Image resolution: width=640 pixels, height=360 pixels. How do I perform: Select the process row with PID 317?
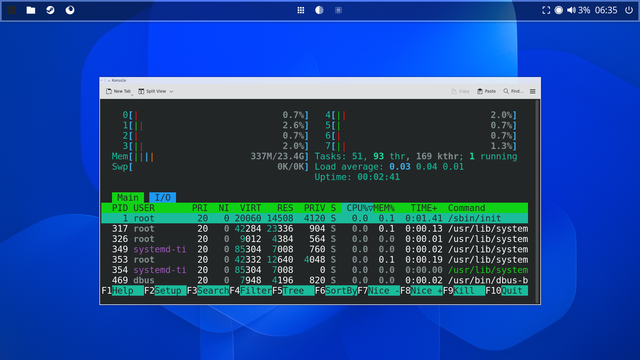coord(315,229)
